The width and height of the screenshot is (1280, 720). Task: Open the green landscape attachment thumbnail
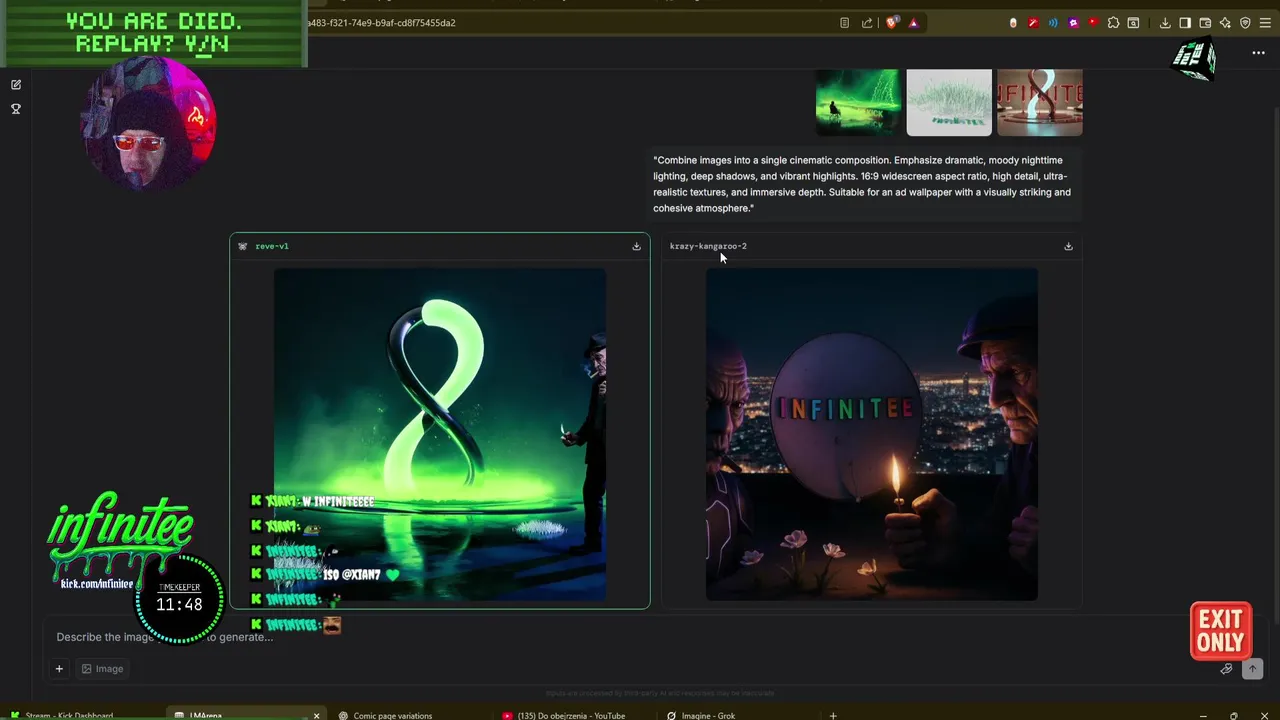click(858, 102)
